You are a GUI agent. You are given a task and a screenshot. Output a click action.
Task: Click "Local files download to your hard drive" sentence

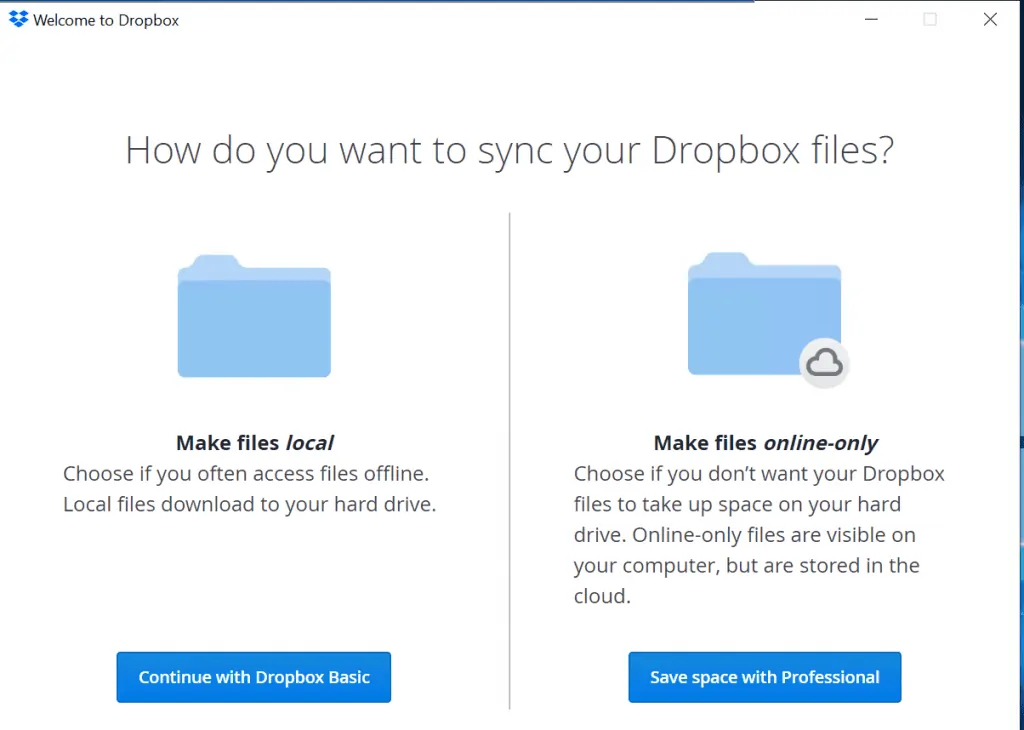249,504
